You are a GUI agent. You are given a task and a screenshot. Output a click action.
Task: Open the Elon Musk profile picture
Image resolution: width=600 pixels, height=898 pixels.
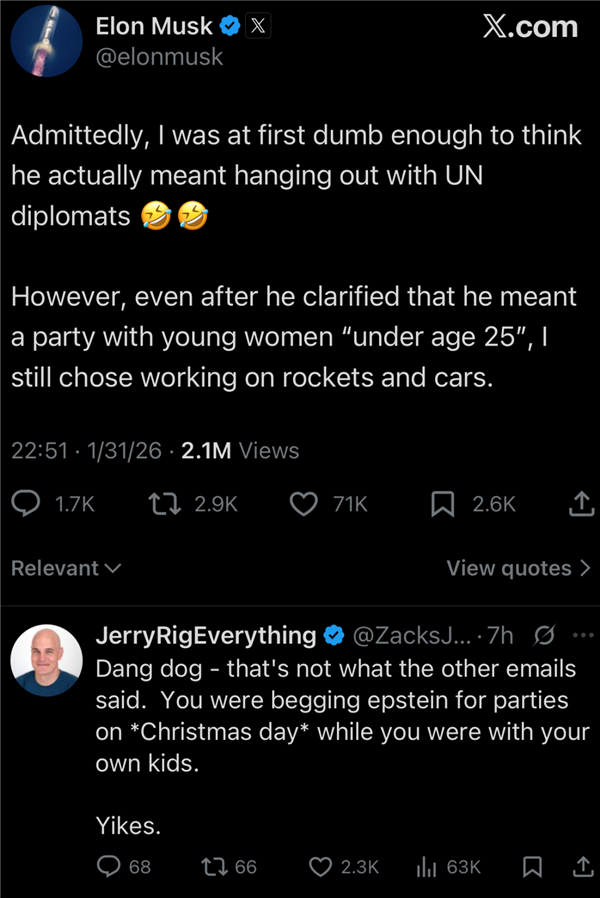coord(46,42)
